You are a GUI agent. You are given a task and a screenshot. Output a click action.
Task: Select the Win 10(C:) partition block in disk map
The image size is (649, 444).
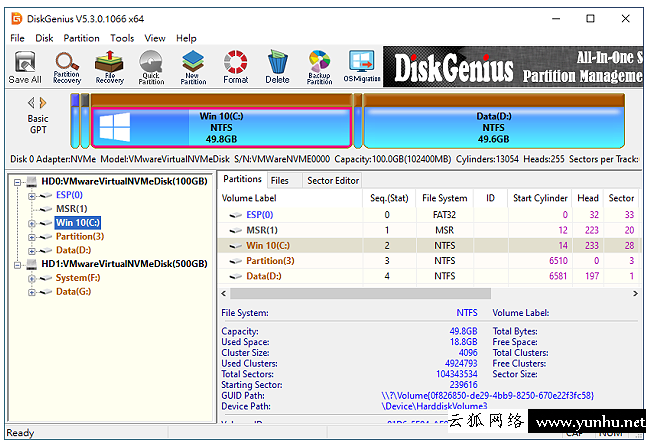(221, 127)
